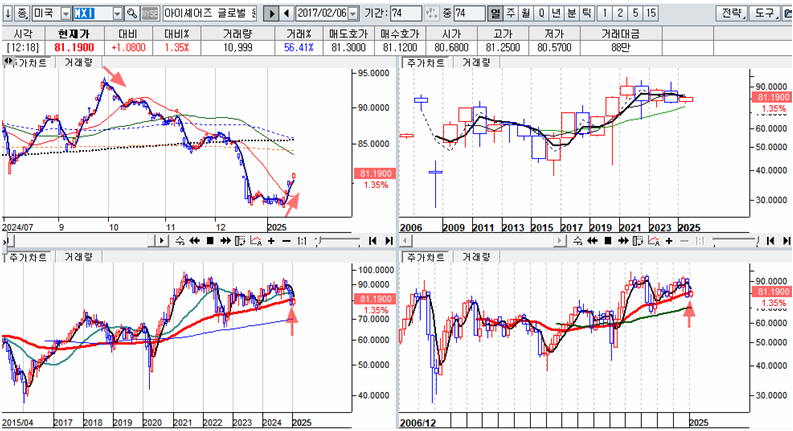Select the 틱 tick period toggle
The width and height of the screenshot is (793, 431).
[587, 13]
